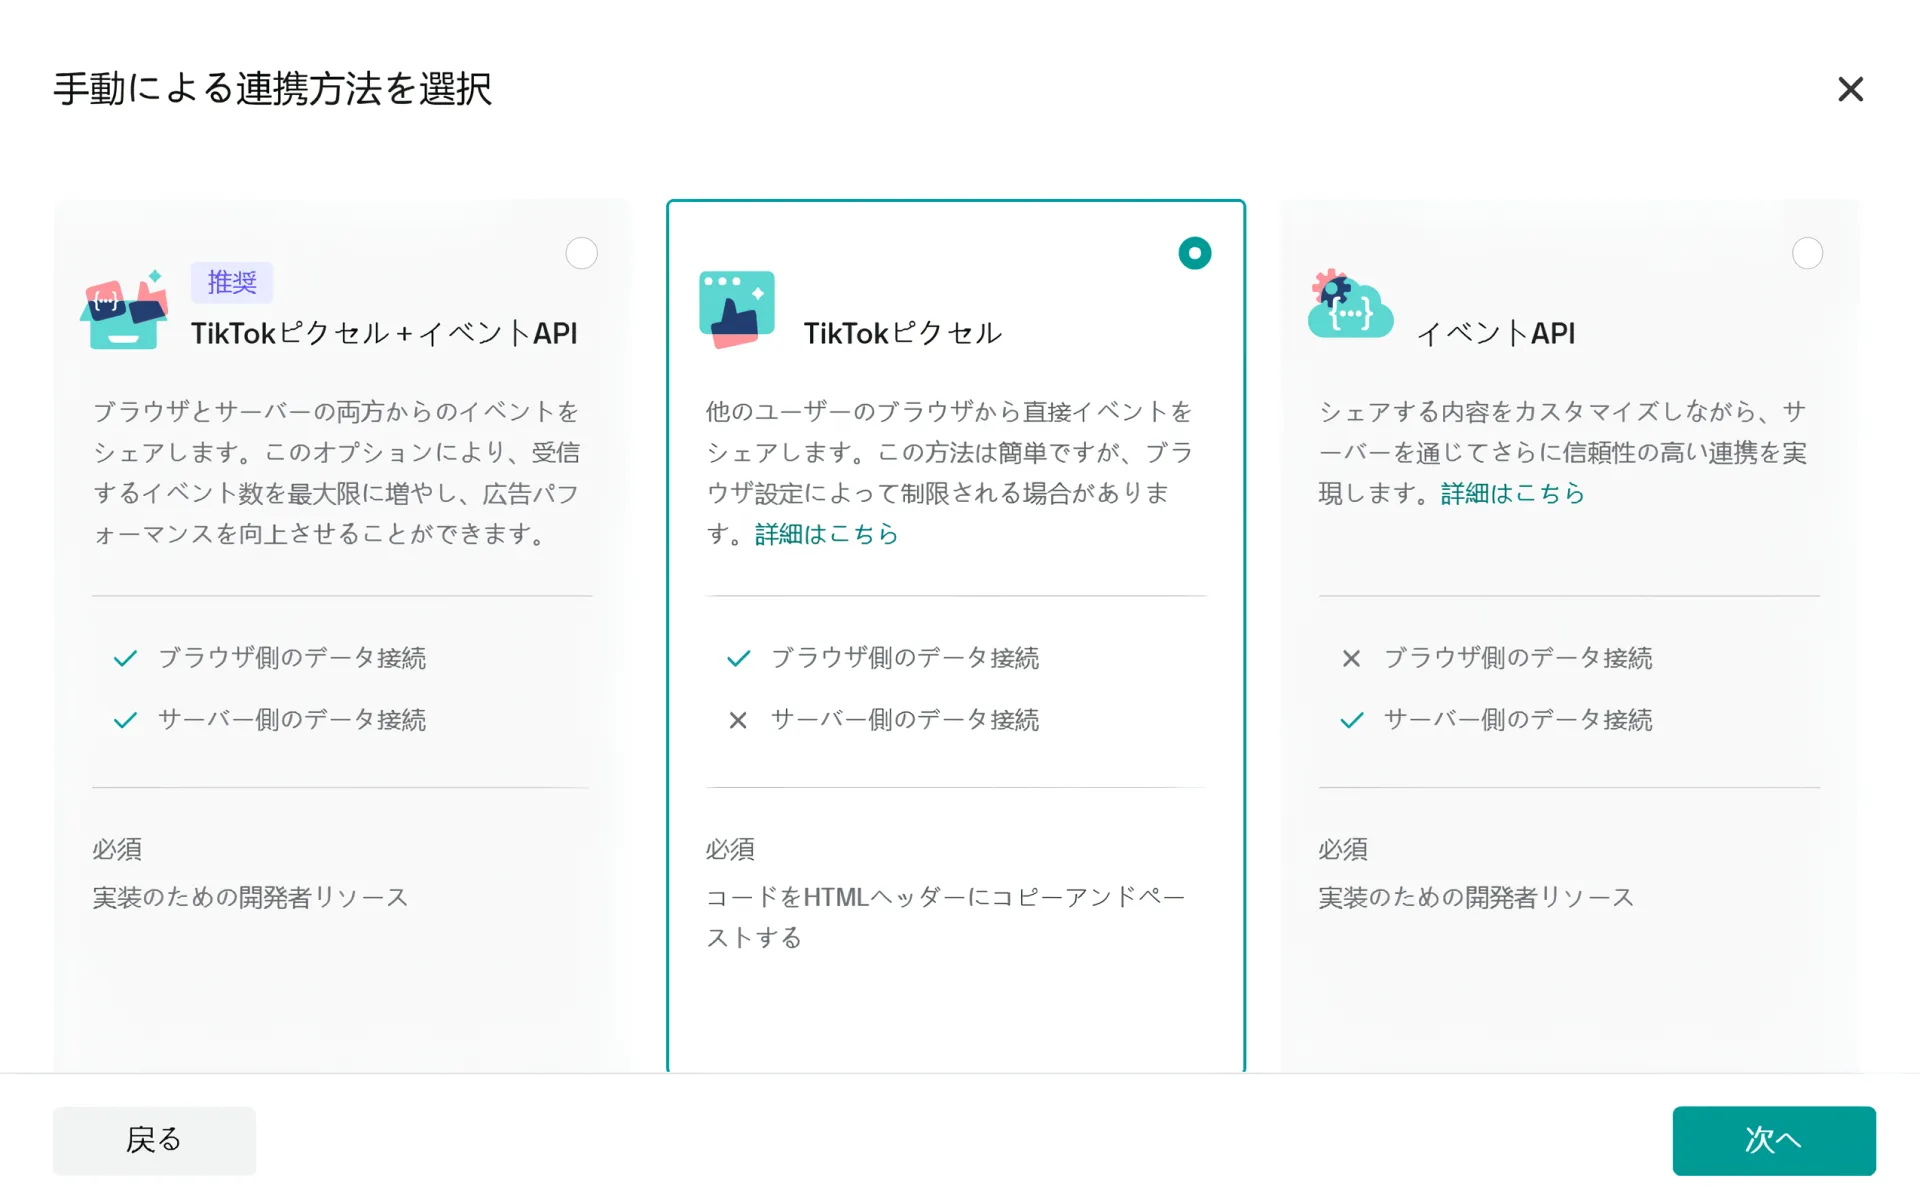The height and width of the screenshot is (1194, 1920).
Task: Select the TikTokピクセル radio button
Action: tap(1194, 253)
